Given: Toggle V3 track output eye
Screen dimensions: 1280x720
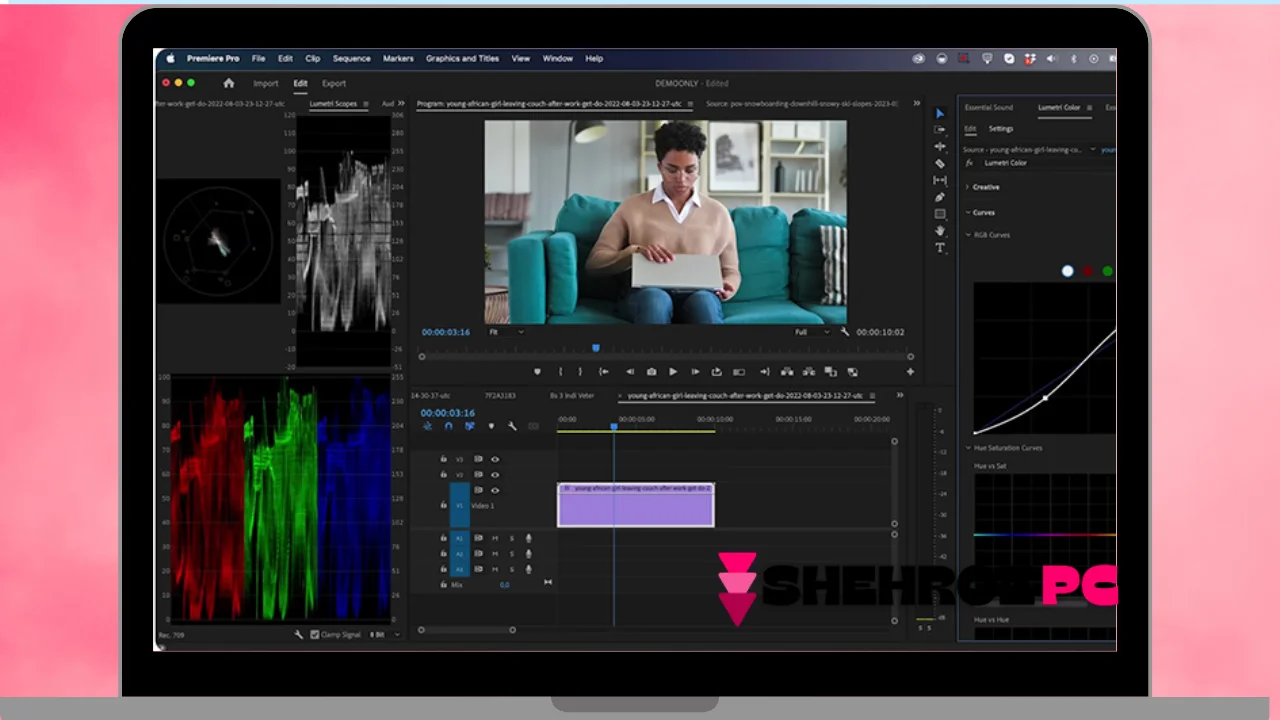Looking at the screenshot, I should click(494, 459).
